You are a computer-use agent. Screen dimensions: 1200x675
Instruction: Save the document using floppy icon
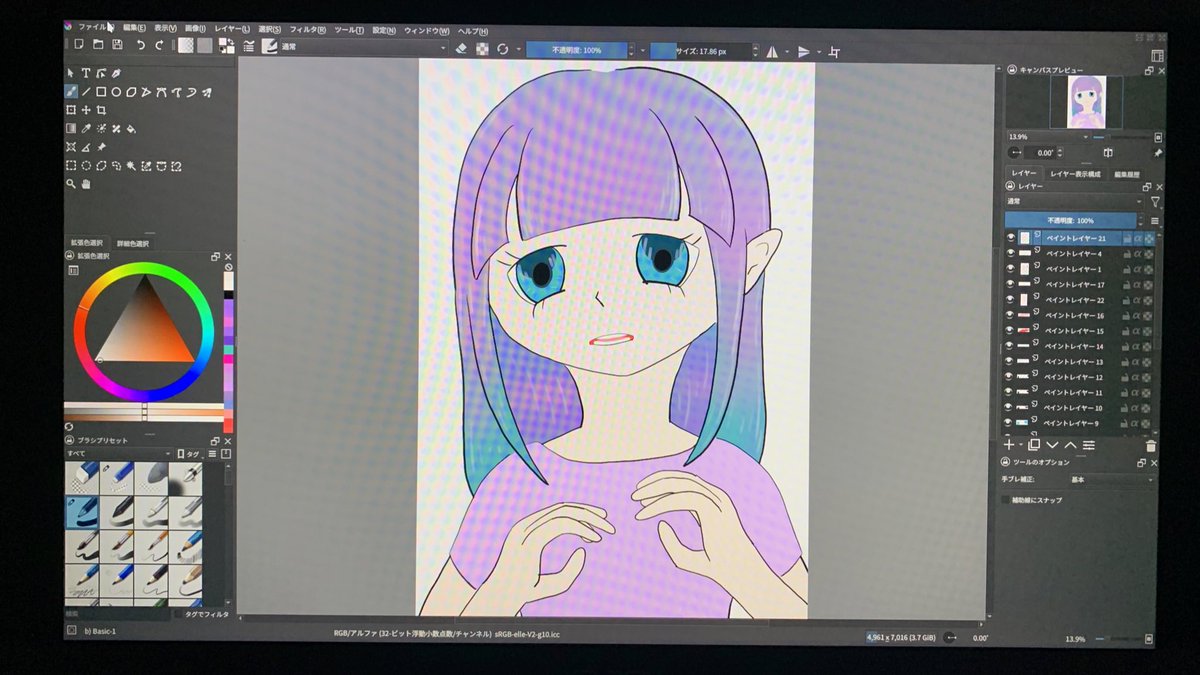pyautogui.click(x=117, y=46)
